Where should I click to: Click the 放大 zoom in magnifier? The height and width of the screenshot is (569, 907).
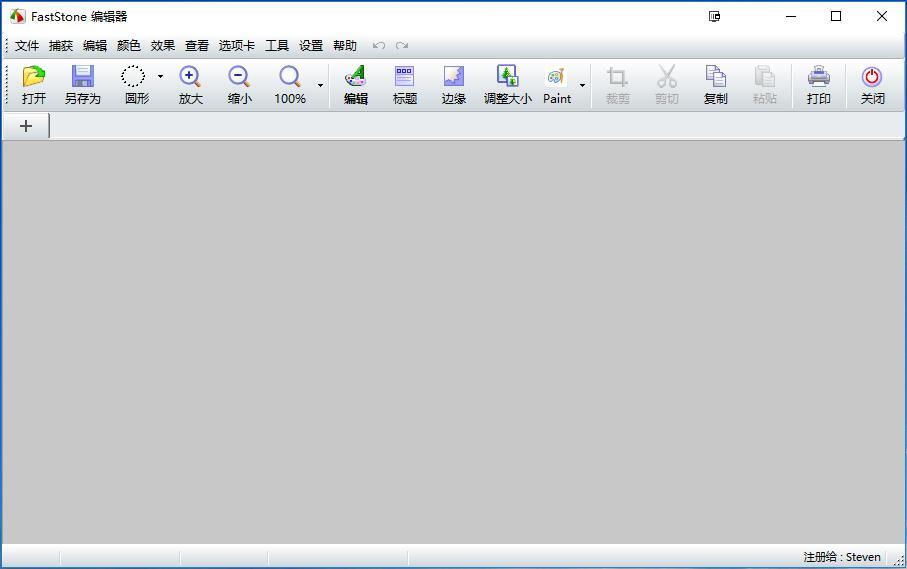click(x=190, y=76)
